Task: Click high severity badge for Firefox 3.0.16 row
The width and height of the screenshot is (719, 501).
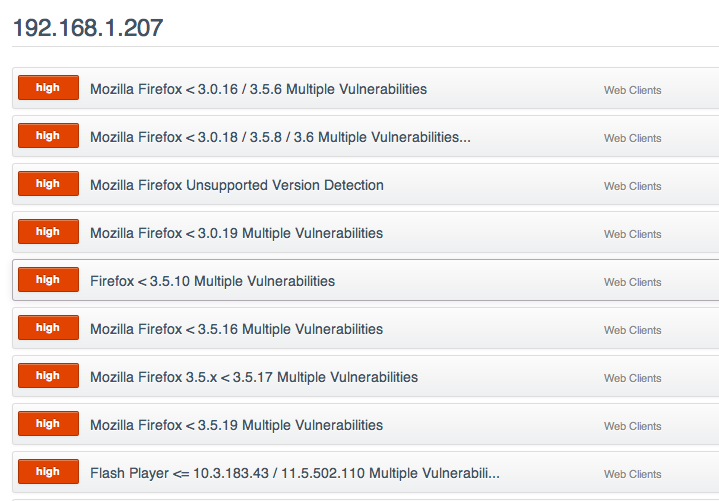Action: click(48, 88)
